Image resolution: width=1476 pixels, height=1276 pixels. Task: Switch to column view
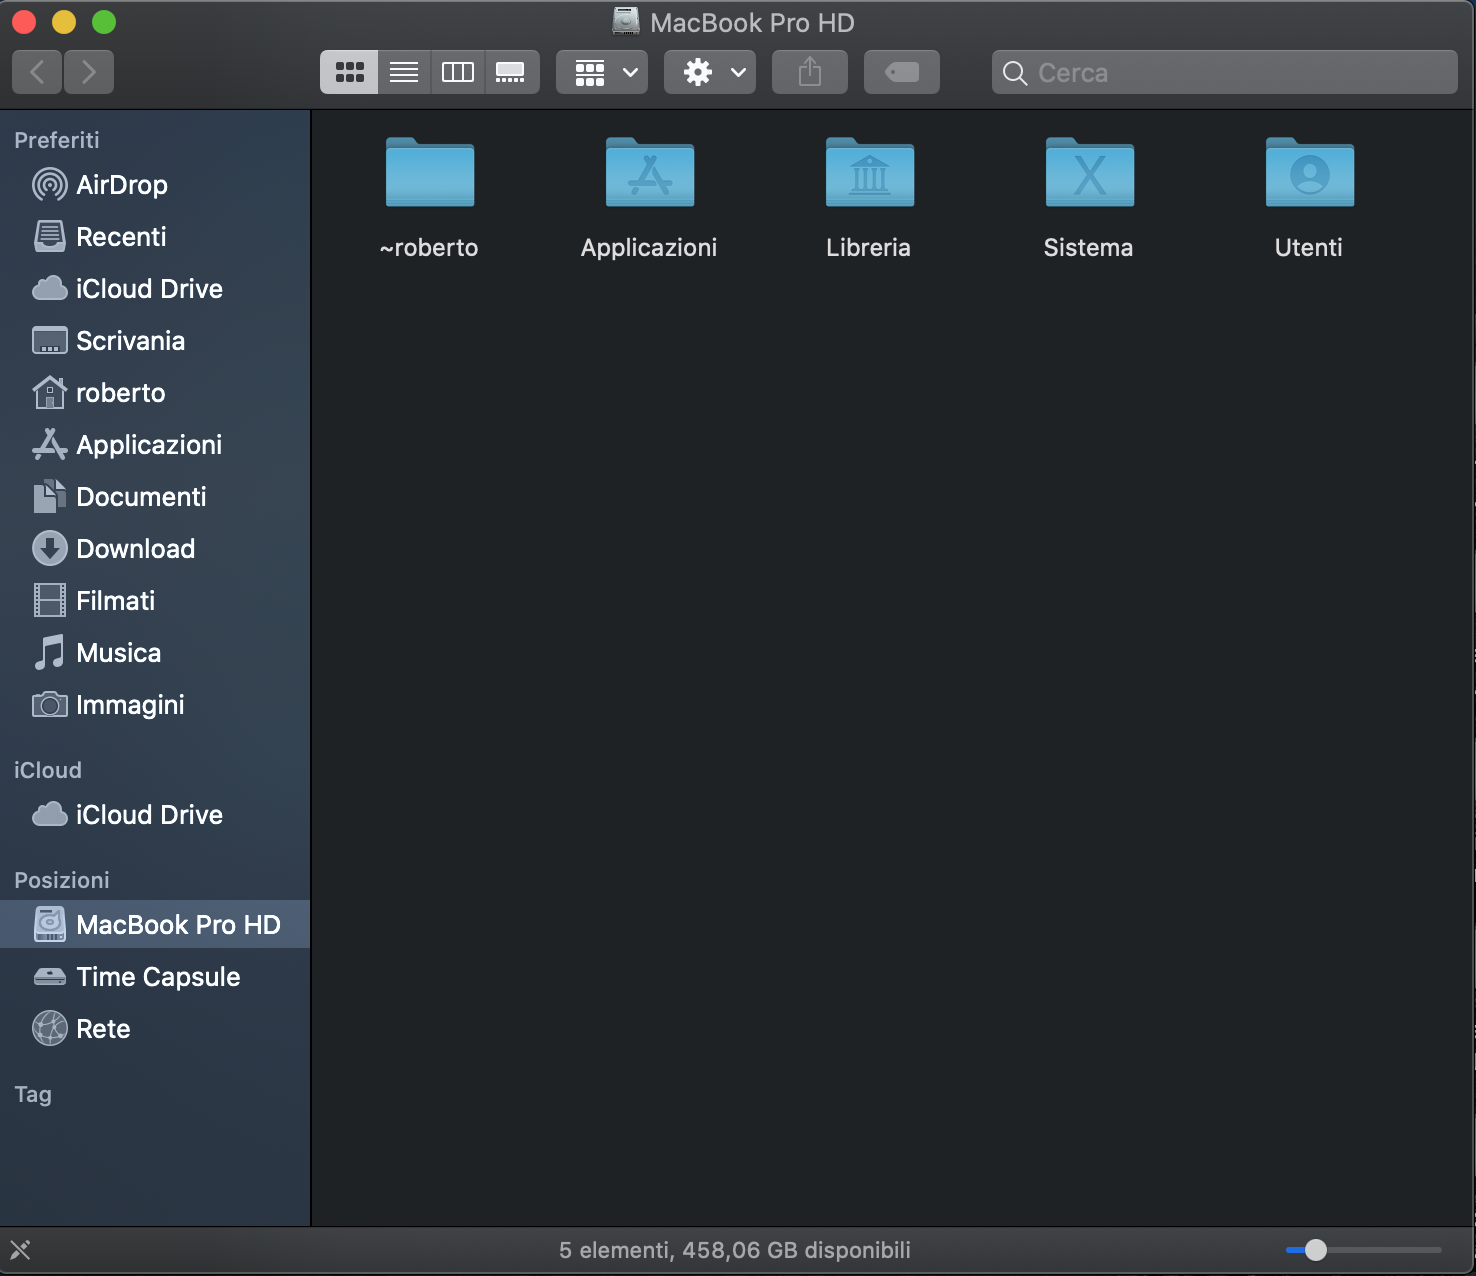(458, 72)
